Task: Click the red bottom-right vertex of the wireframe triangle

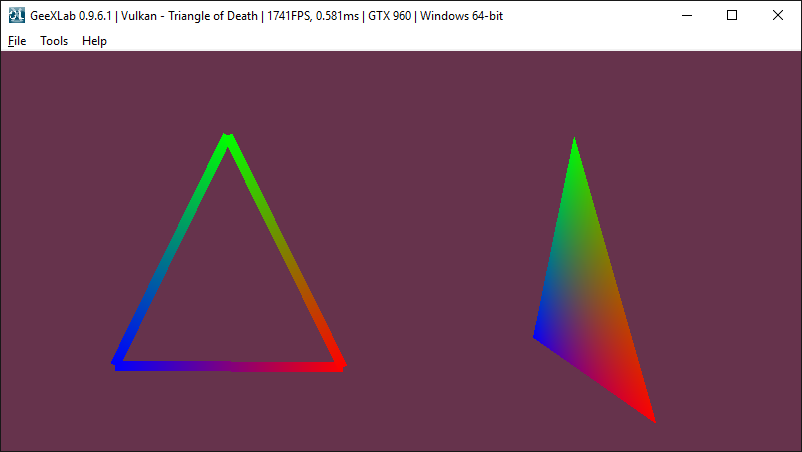Action: (339, 364)
